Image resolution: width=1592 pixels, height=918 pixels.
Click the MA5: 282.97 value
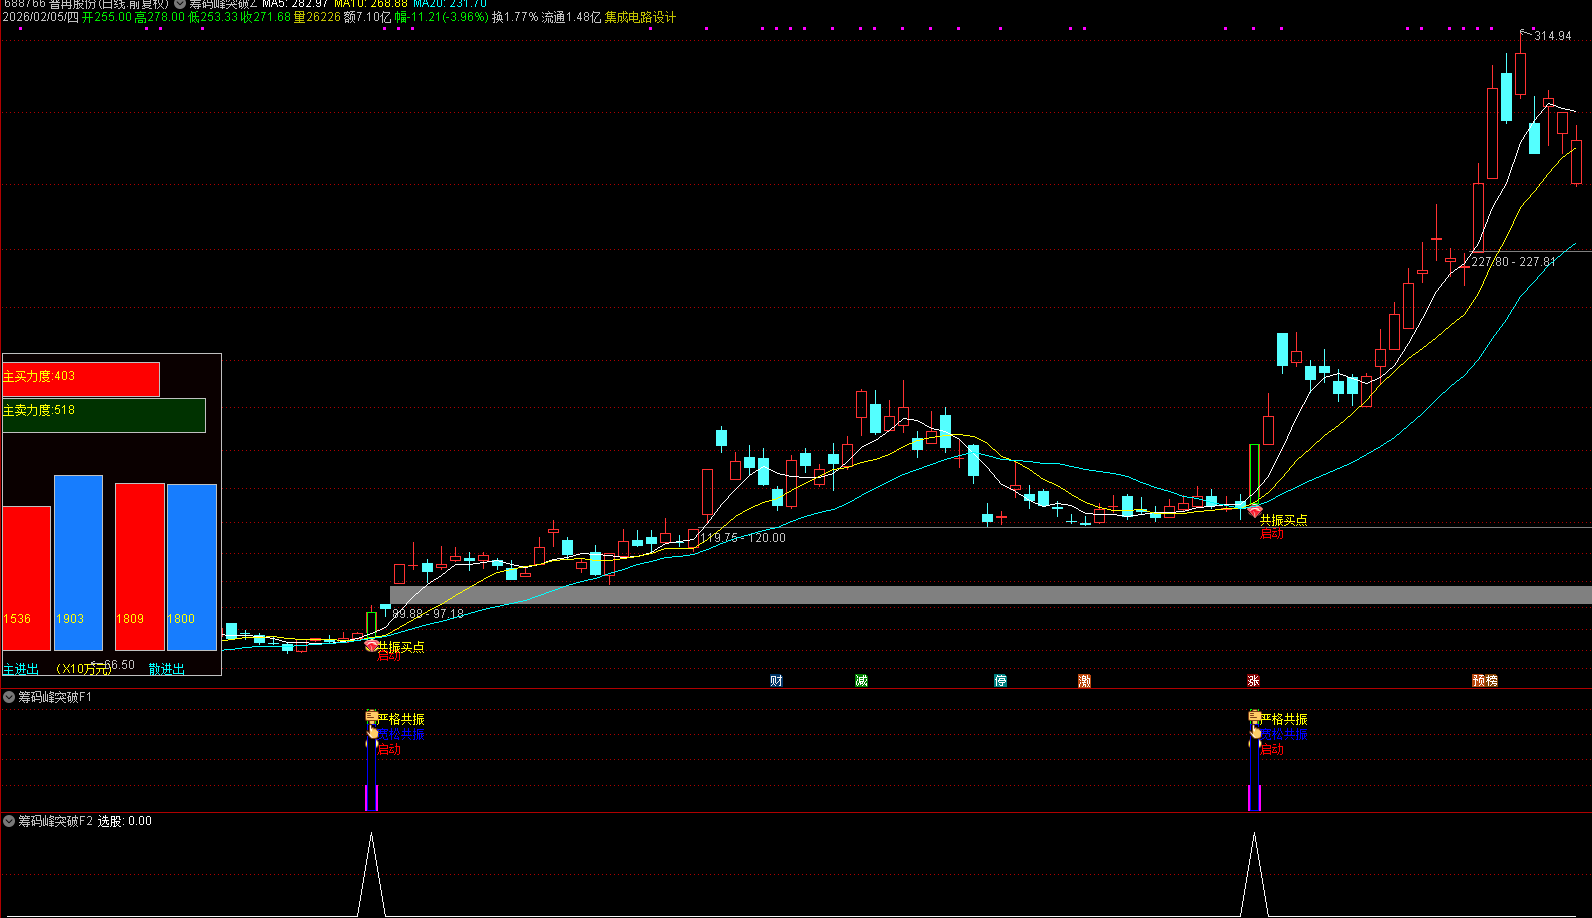pos(296,4)
